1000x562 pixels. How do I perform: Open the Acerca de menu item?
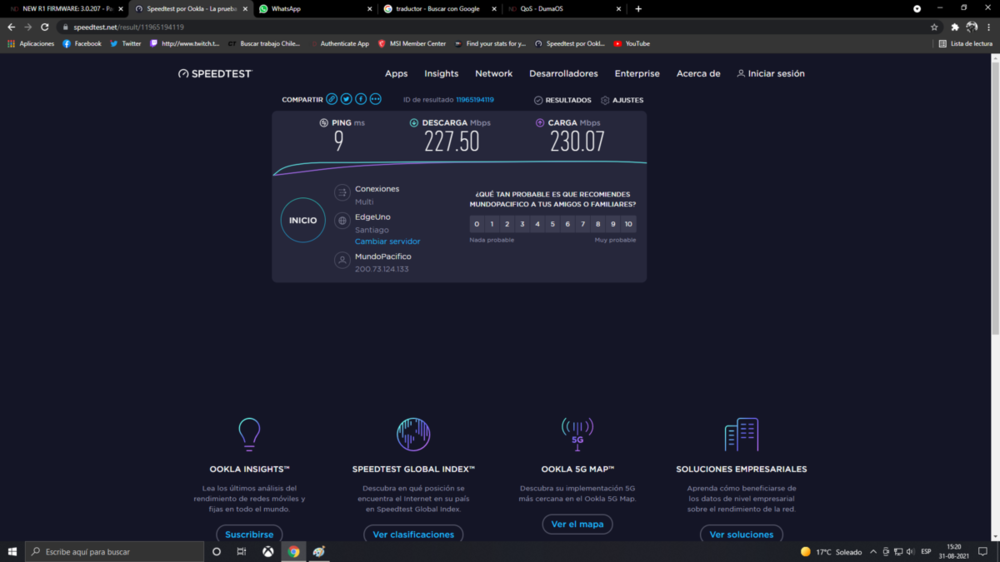click(698, 74)
